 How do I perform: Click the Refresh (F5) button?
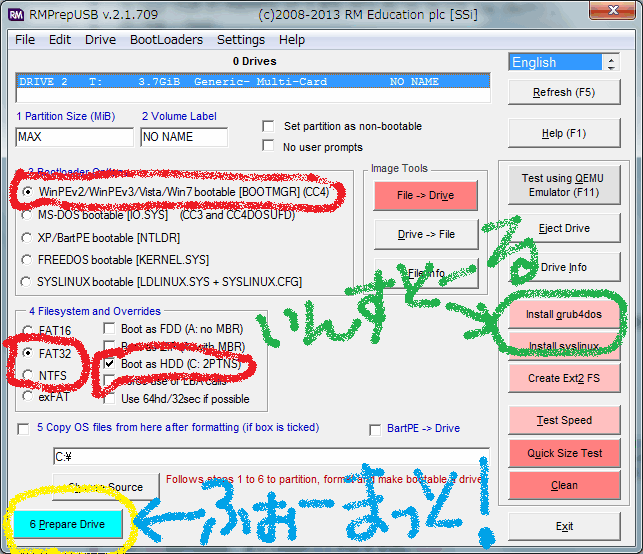(564, 92)
